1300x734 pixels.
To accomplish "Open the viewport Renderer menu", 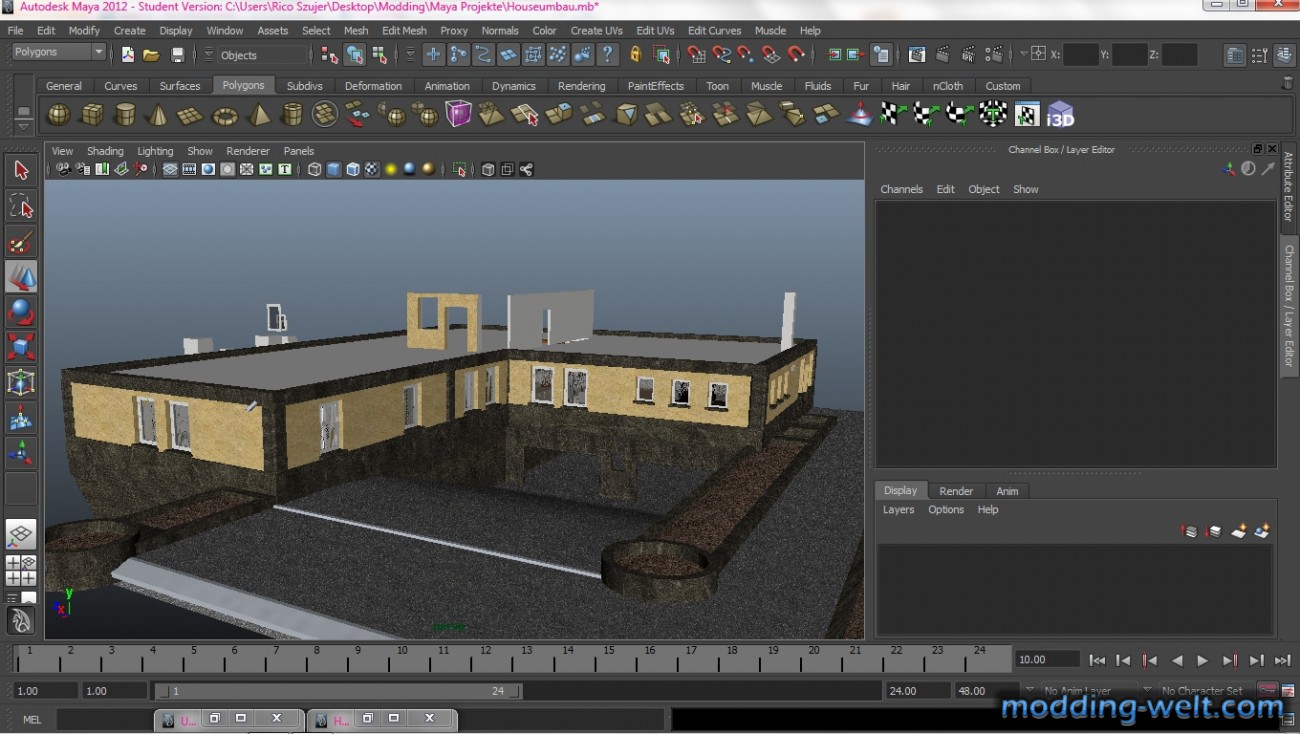I will (247, 151).
